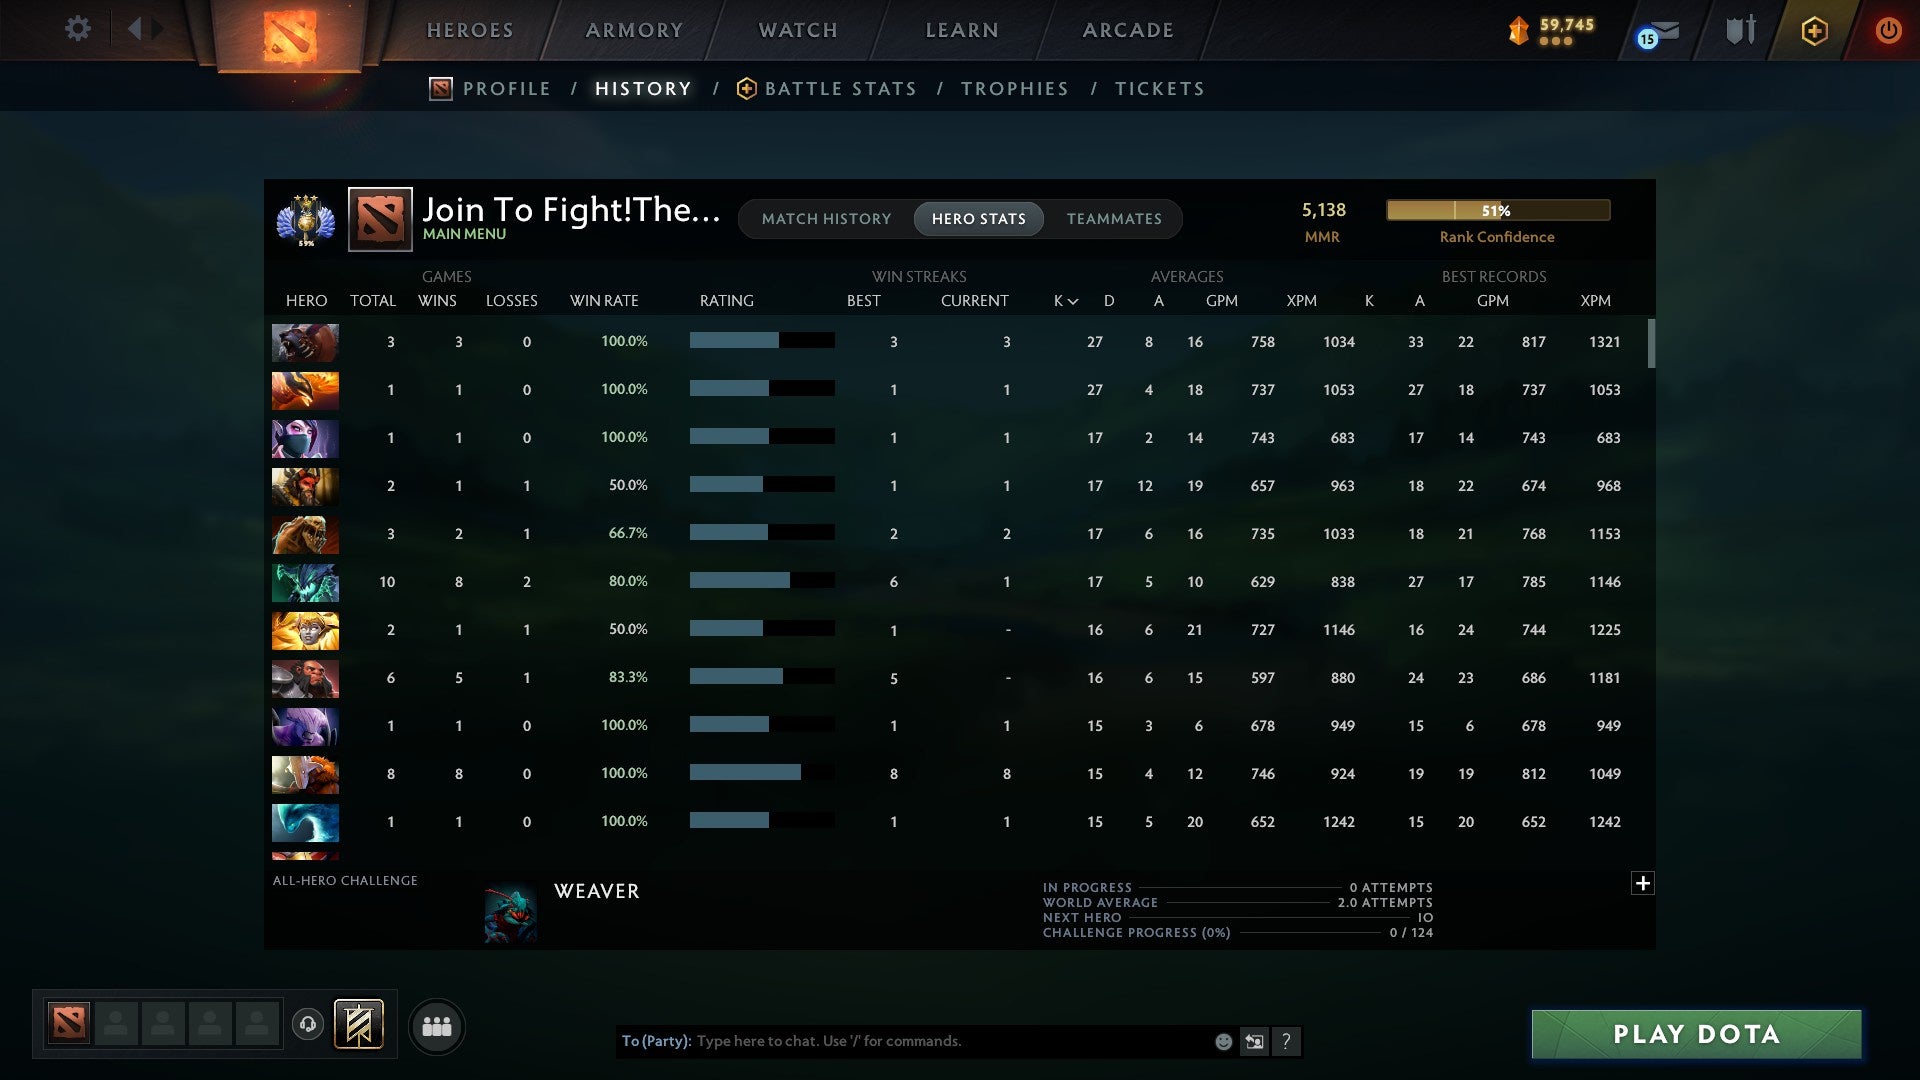
Task: Open the friends list people icon
Action: pyautogui.click(x=436, y=1025)
